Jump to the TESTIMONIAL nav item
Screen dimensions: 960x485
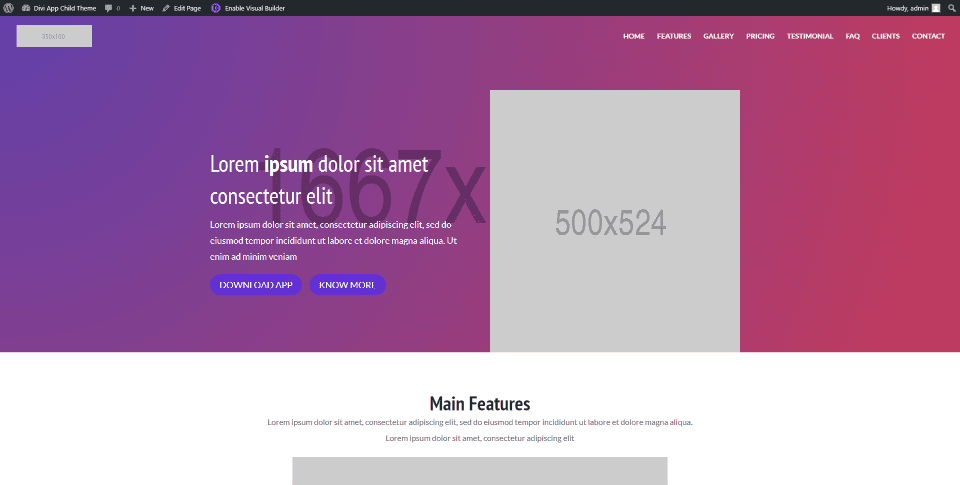click(x=810, y=36)
